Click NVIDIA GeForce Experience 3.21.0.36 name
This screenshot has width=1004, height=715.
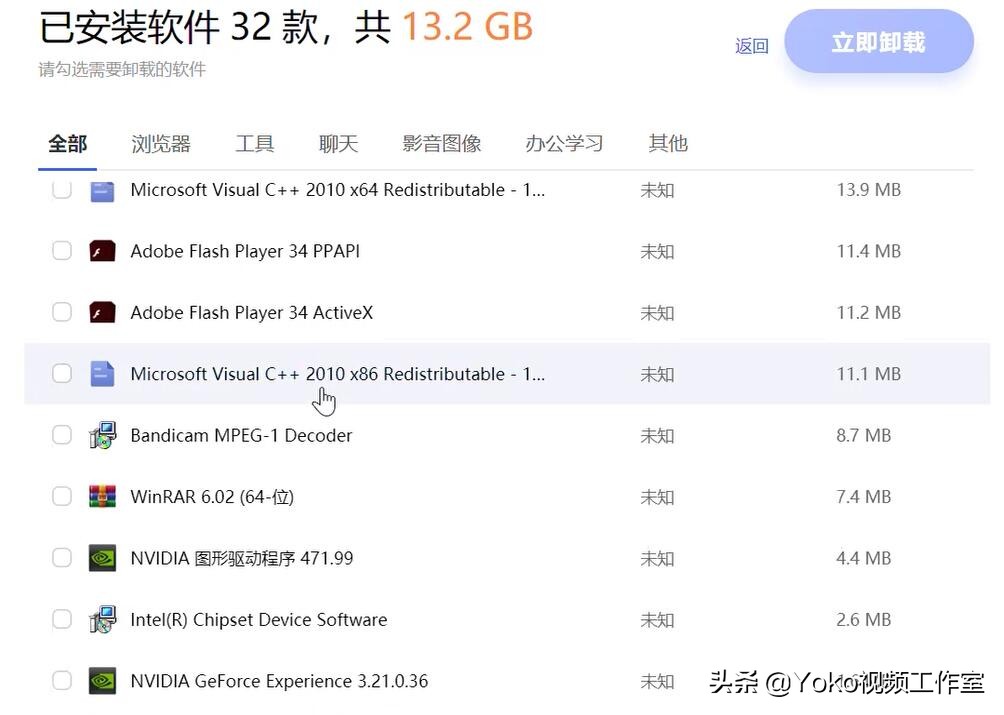279,681
